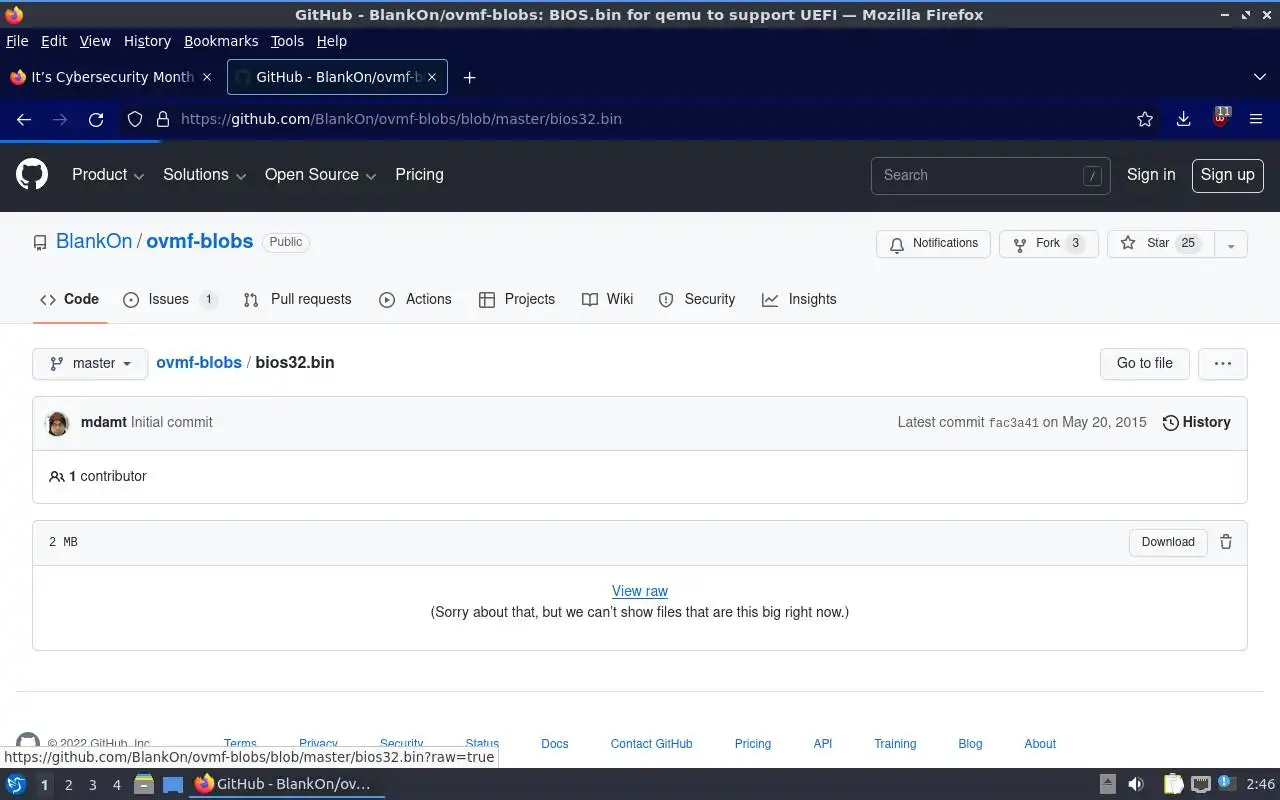Open the Help menu
This screenshot has width=1280, height=800.
(331, 41)
